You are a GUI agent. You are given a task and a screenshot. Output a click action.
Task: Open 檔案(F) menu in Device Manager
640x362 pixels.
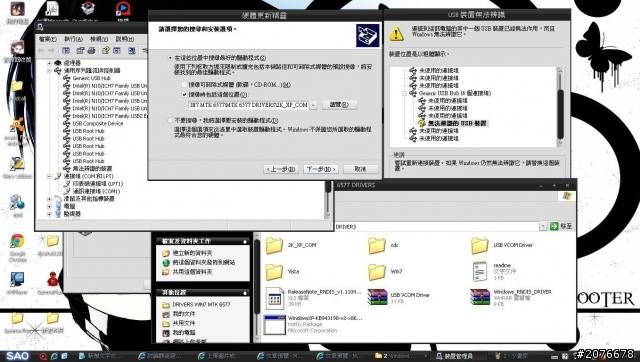[48, 39]
